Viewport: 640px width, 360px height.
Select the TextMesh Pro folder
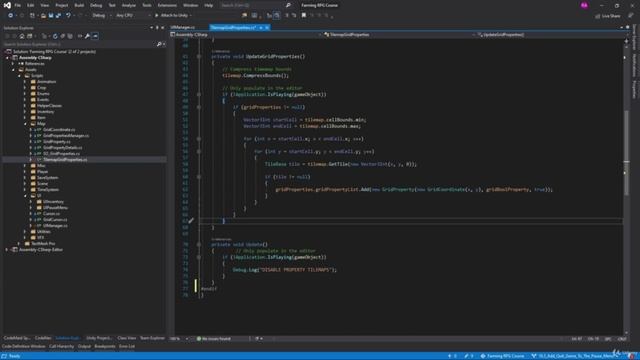click(x=43, y=244)
